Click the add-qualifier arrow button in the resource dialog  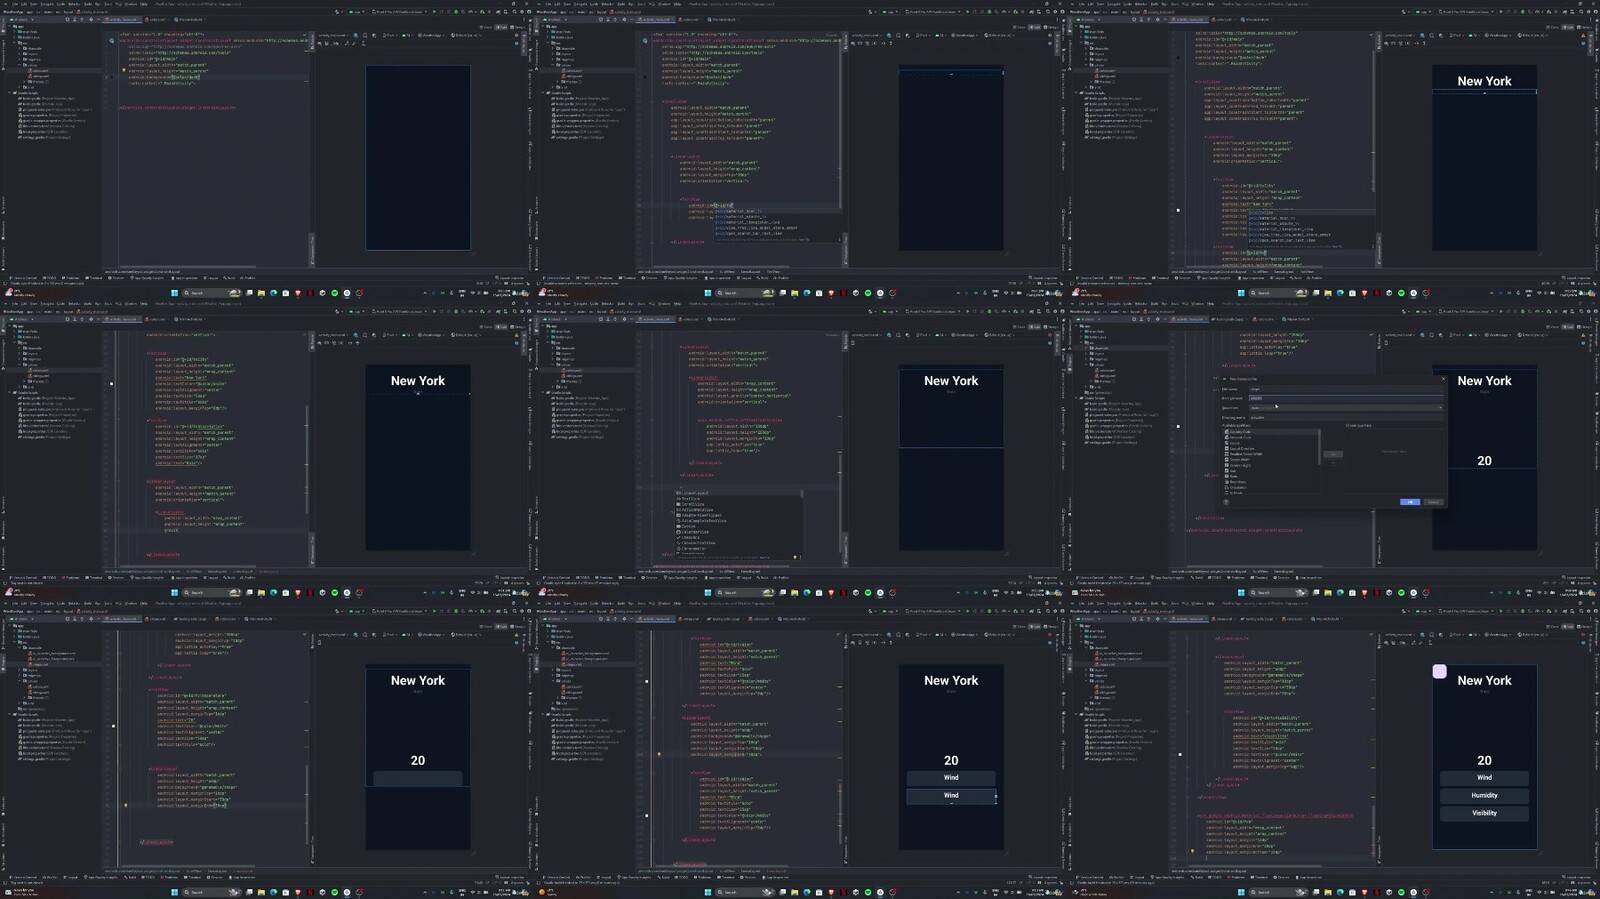click(x=1333, y=454)
